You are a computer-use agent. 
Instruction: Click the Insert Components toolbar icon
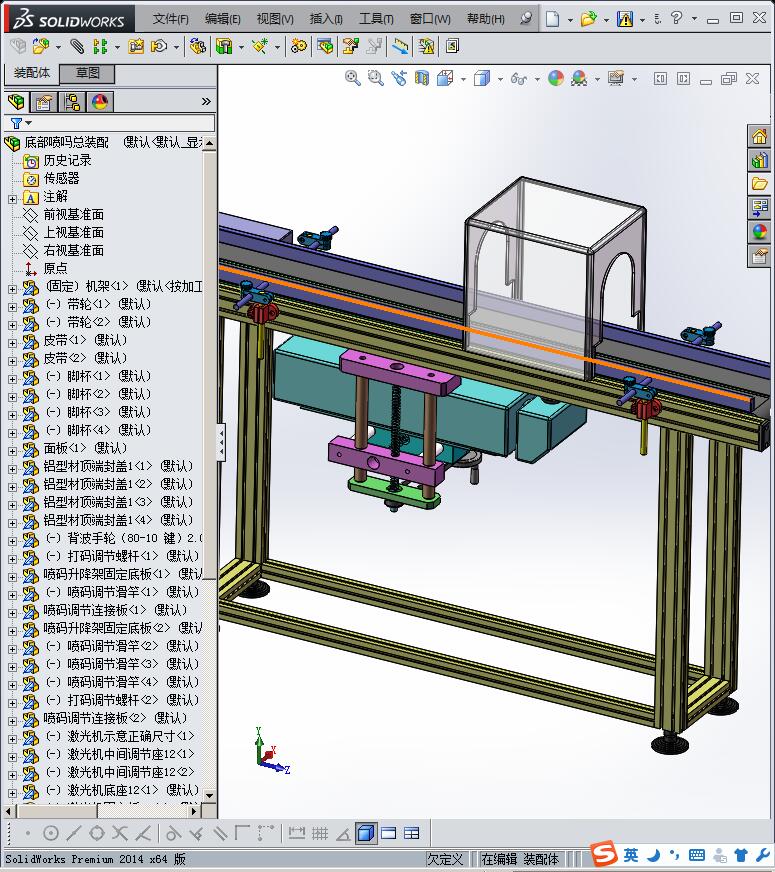[x=41, y=46]
